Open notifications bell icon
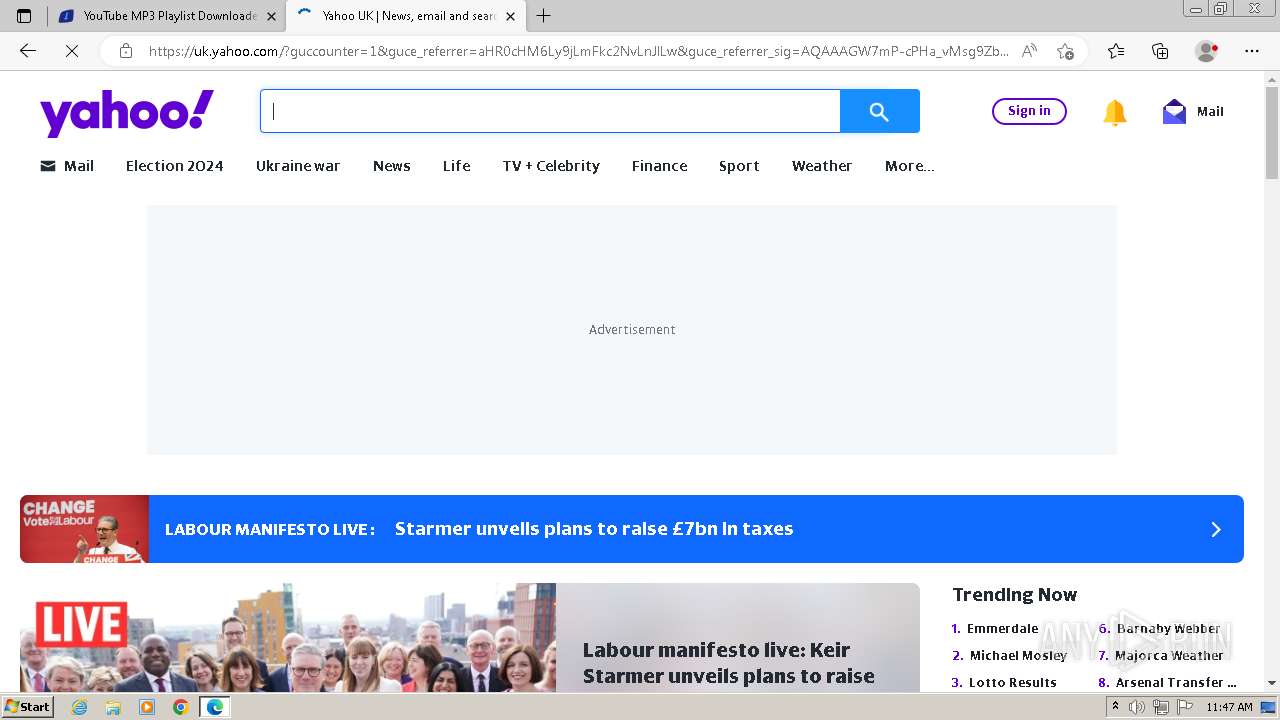1280x720 pixels. tap(1114, 112)
